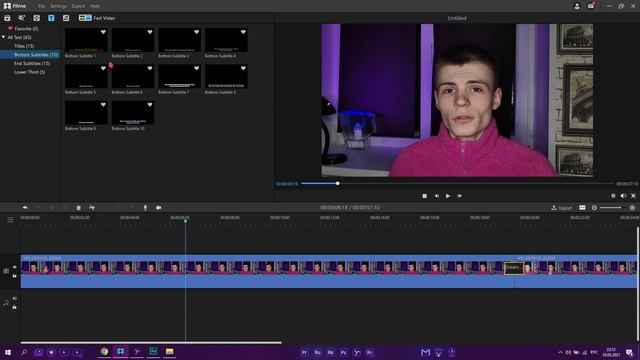The image size is (640, 360).
Task: Open the File menu
Action: tap(41, 6)
